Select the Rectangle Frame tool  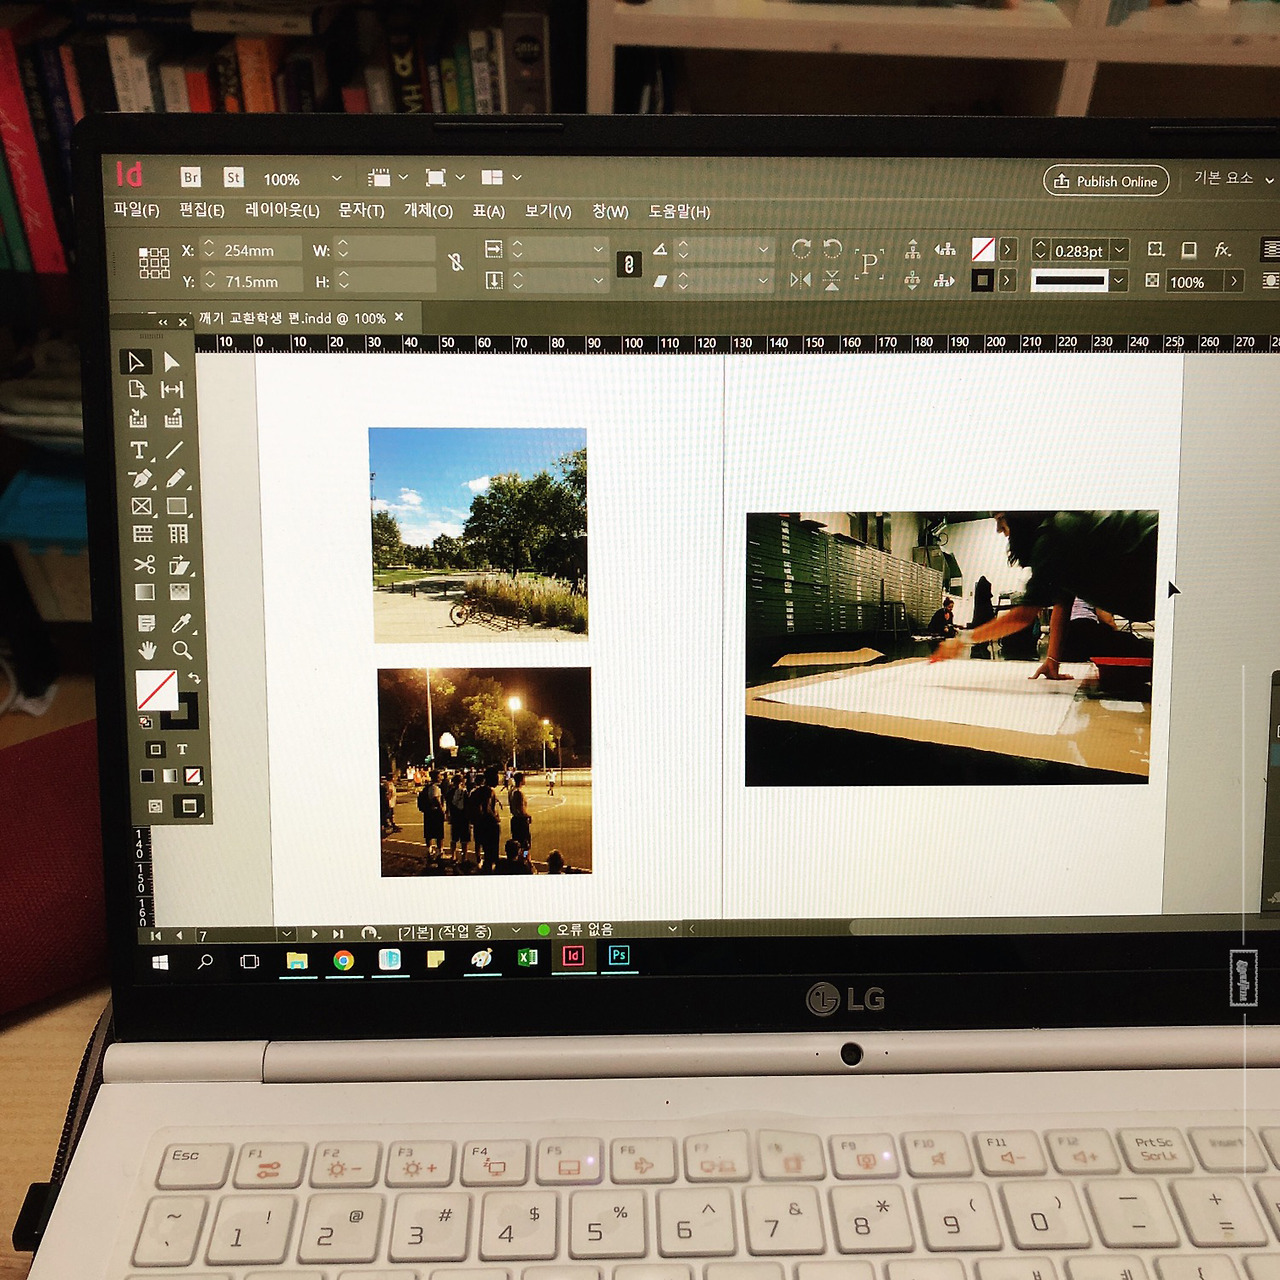point(142,507)
